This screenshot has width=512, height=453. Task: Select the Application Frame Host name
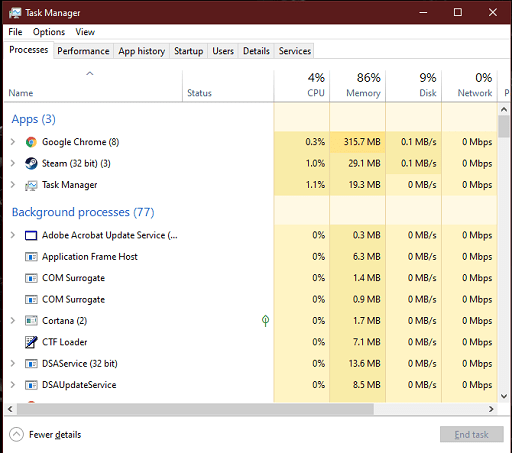pyautogui.click(x=90, y=257)
